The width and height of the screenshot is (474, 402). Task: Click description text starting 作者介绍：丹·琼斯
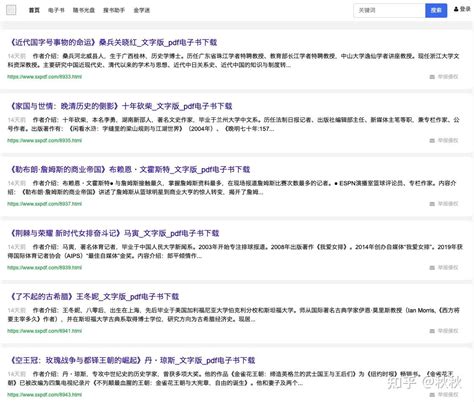coord(231,378)
